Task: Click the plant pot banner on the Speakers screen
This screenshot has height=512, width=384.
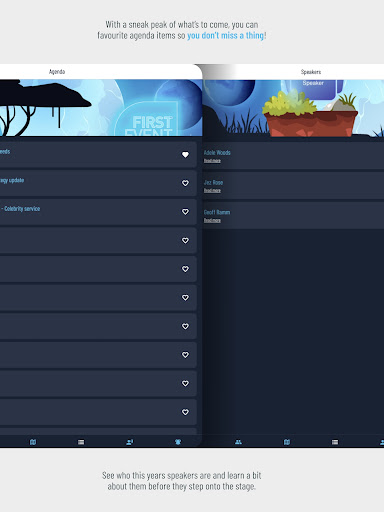Action: pos(293,108)
